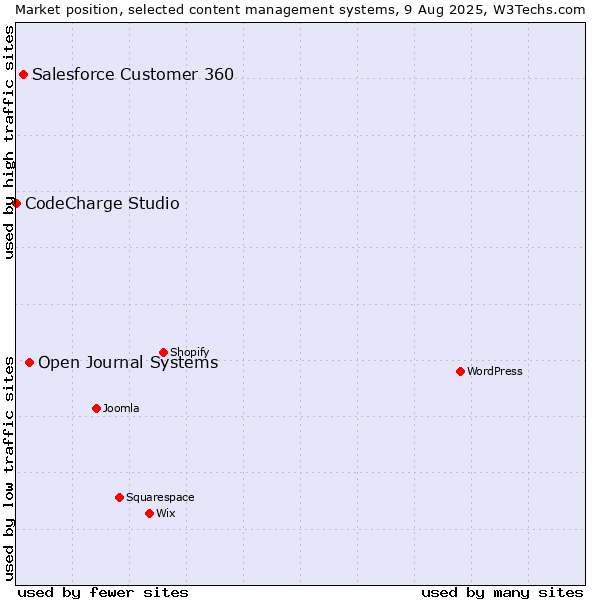Click the Wix data point marker
This screenshot has height=600, width=600.
click(150, 513)
